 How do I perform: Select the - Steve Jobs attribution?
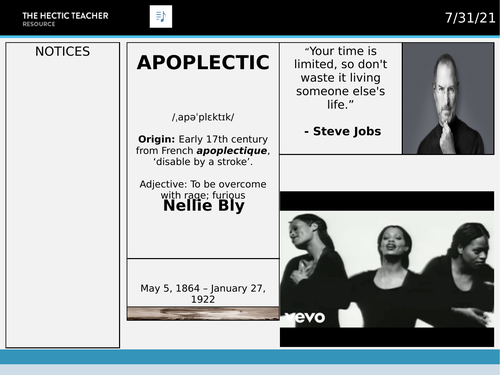[x=342, y=131]
